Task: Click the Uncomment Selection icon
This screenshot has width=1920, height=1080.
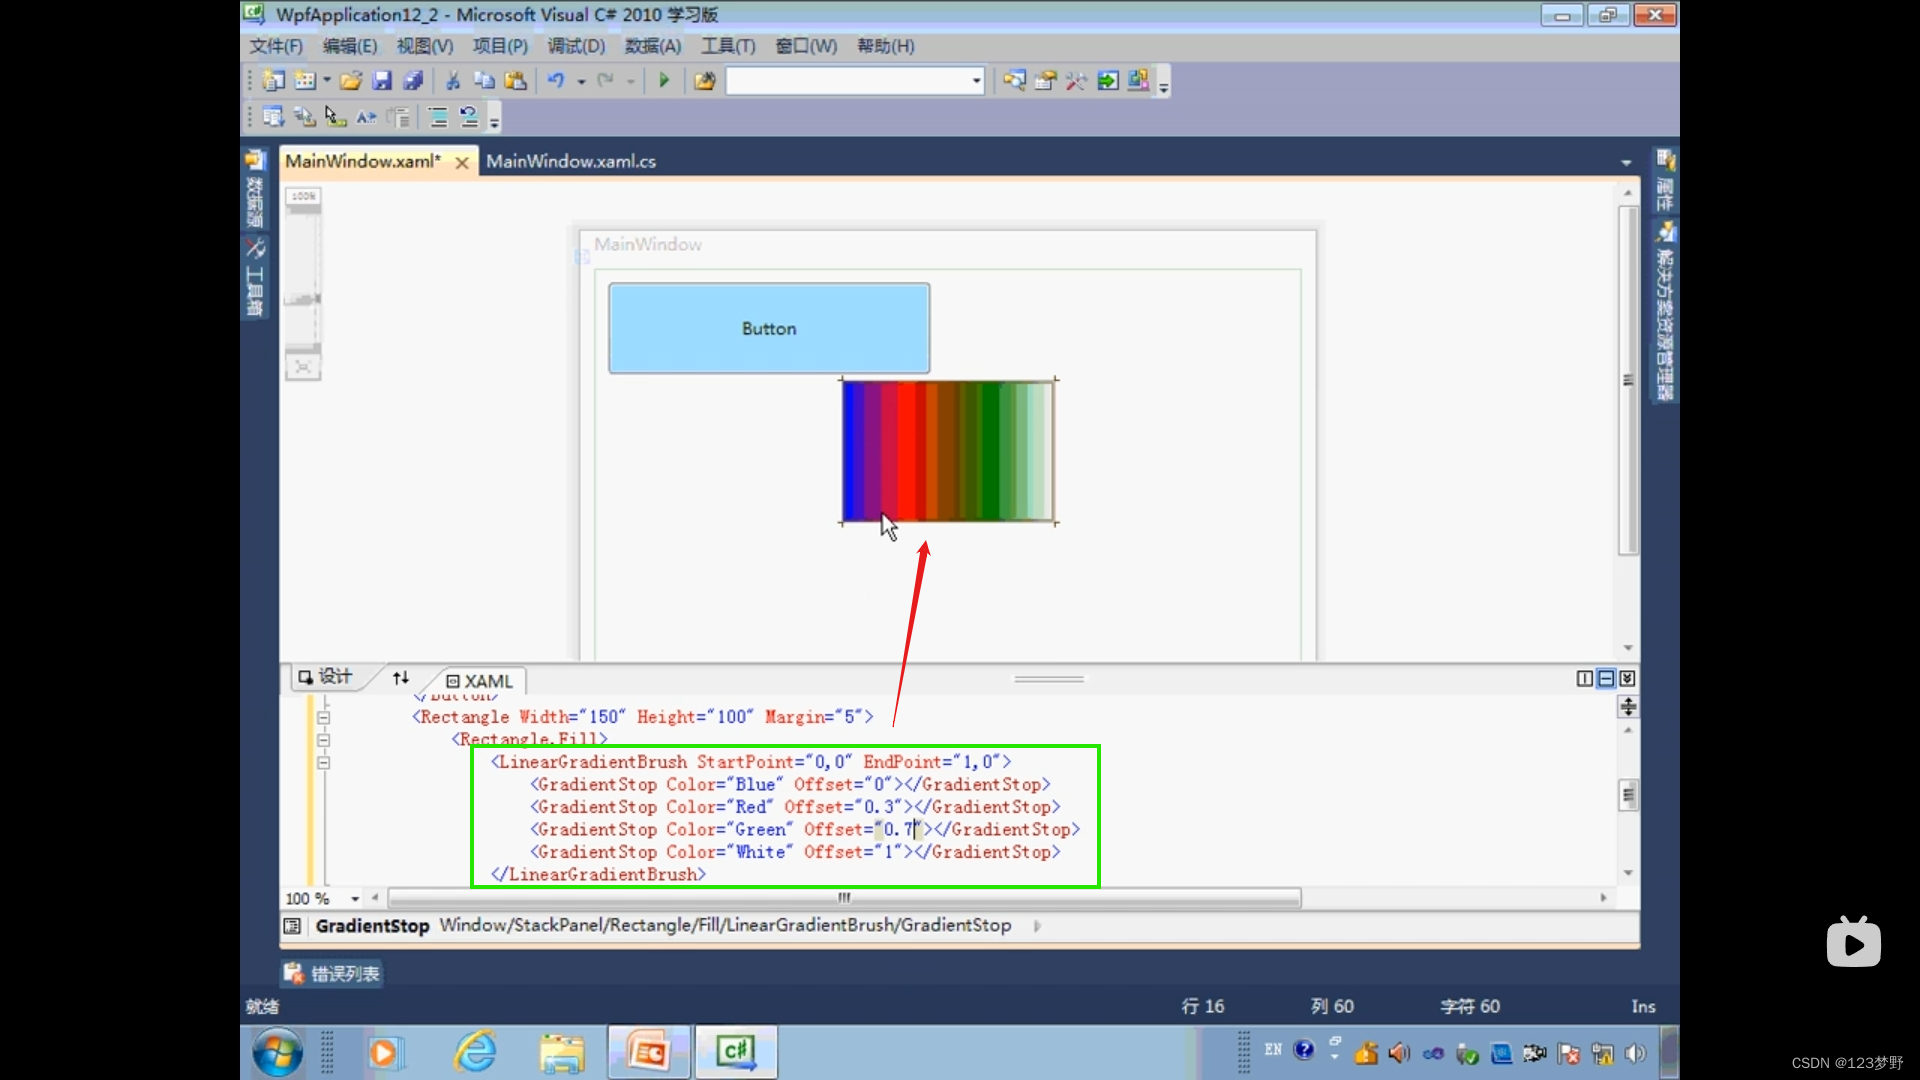Action: 469,117
